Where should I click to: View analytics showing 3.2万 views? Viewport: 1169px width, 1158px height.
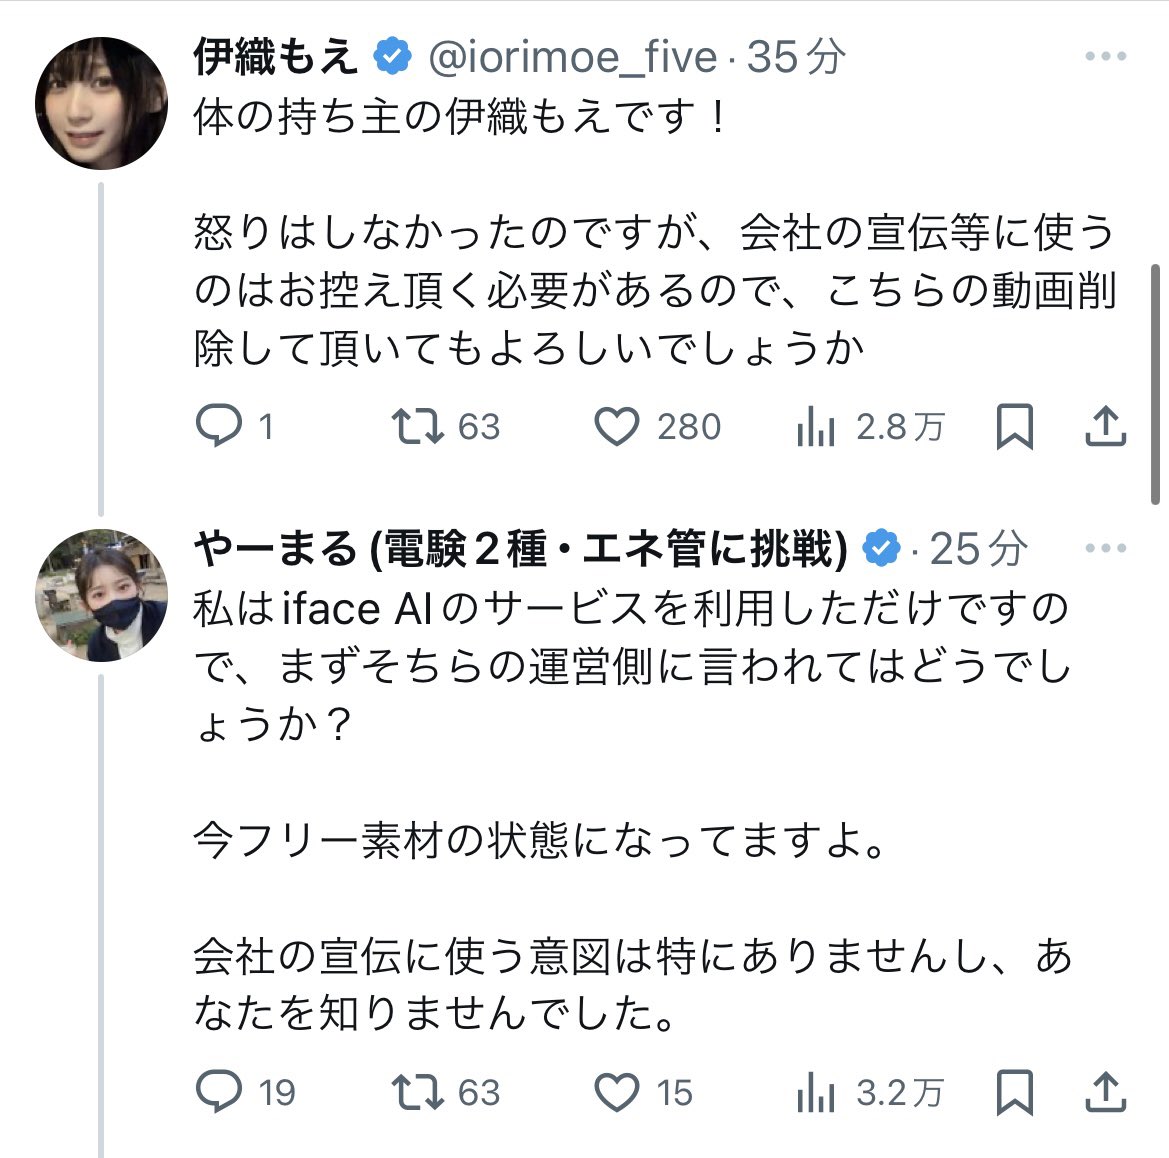(x=816, y=1092)
